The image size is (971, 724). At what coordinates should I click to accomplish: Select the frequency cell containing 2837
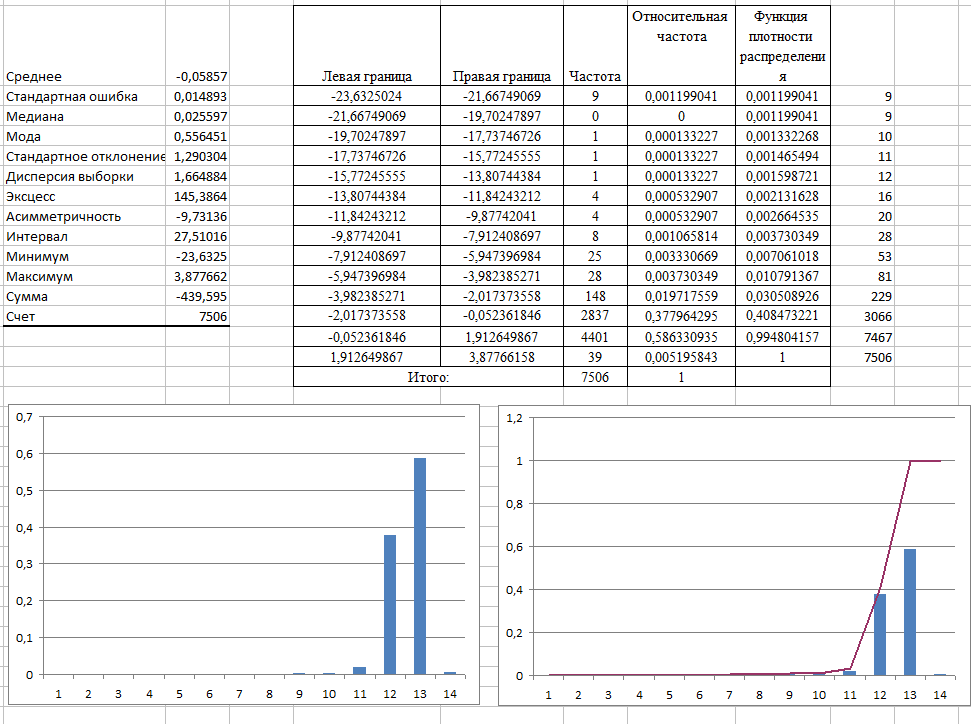pyautogui.click(x=595, y=317)
